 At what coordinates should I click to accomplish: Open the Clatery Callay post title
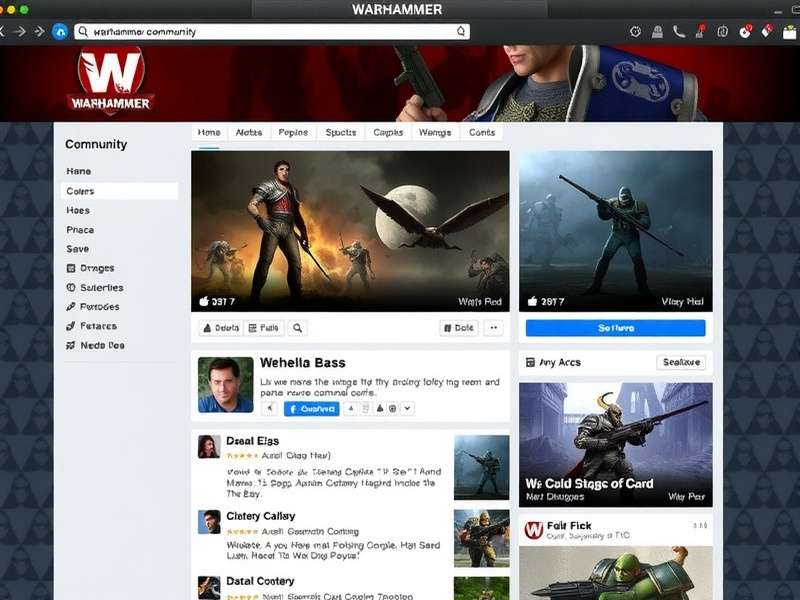261,516
